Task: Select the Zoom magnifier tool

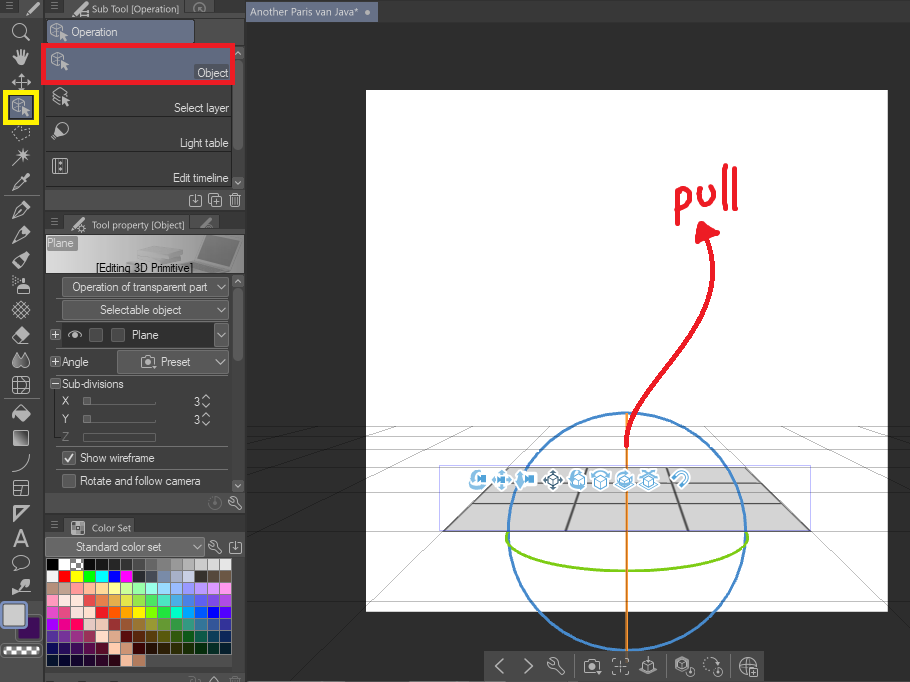Action: [x=20, y=32]
